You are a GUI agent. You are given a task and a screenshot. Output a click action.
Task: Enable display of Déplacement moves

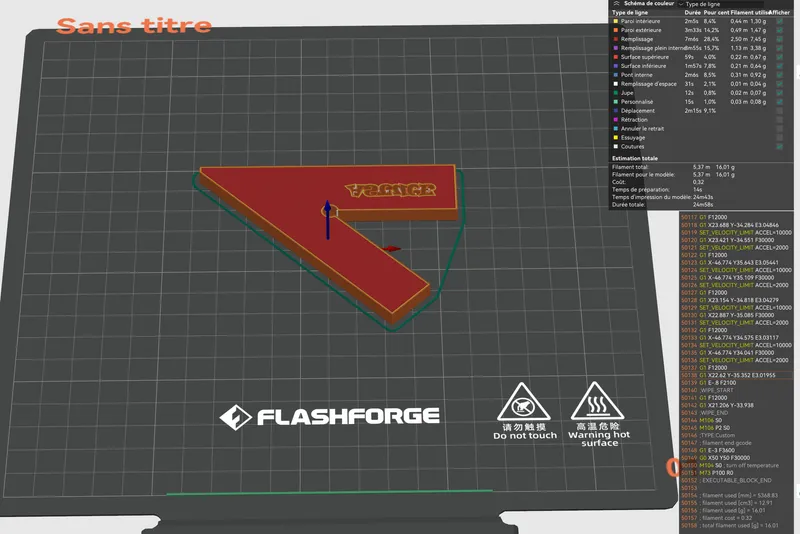click(x=780, y=111)
